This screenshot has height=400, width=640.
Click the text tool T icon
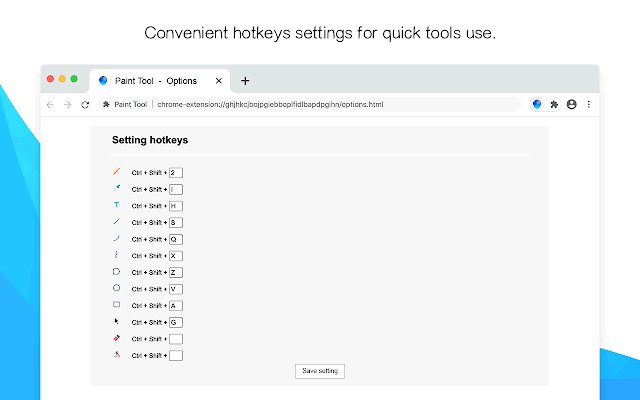(x=116, y=204)
